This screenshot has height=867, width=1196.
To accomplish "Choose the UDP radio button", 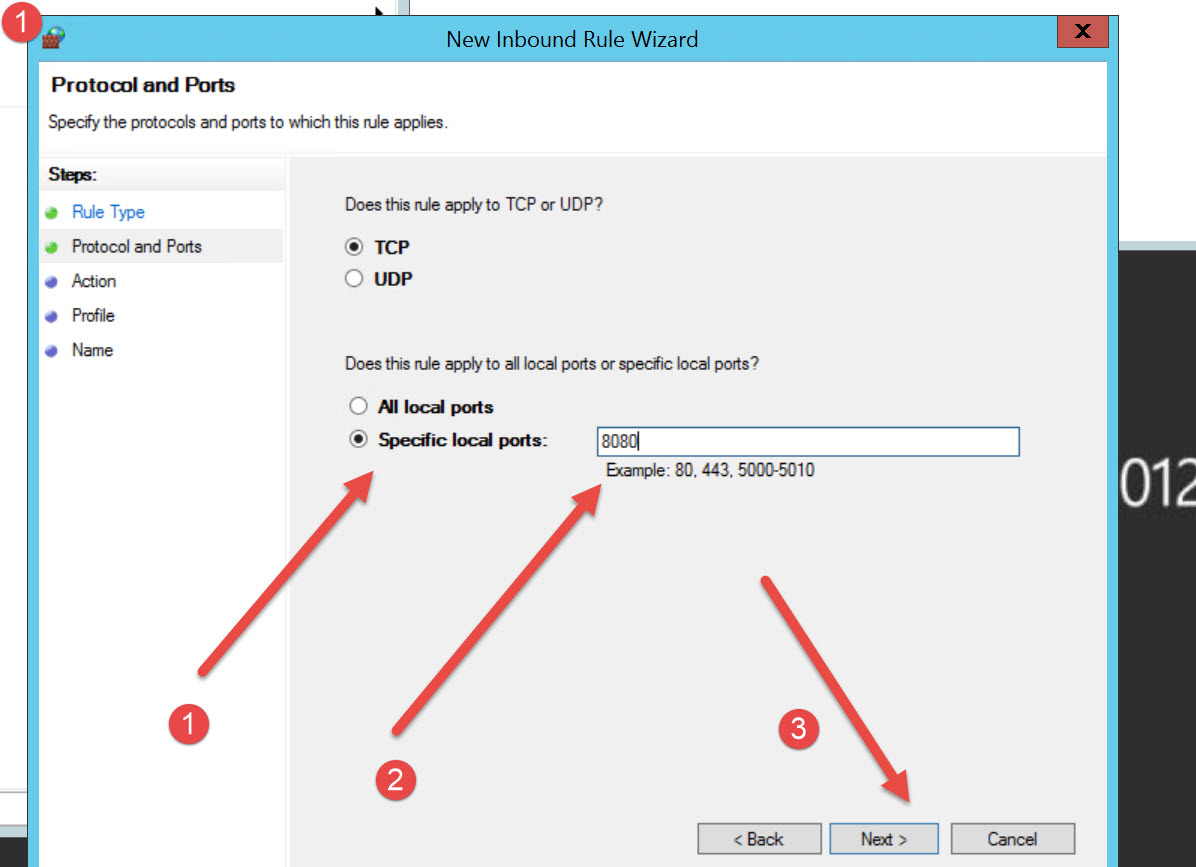I will pos(354,279).
